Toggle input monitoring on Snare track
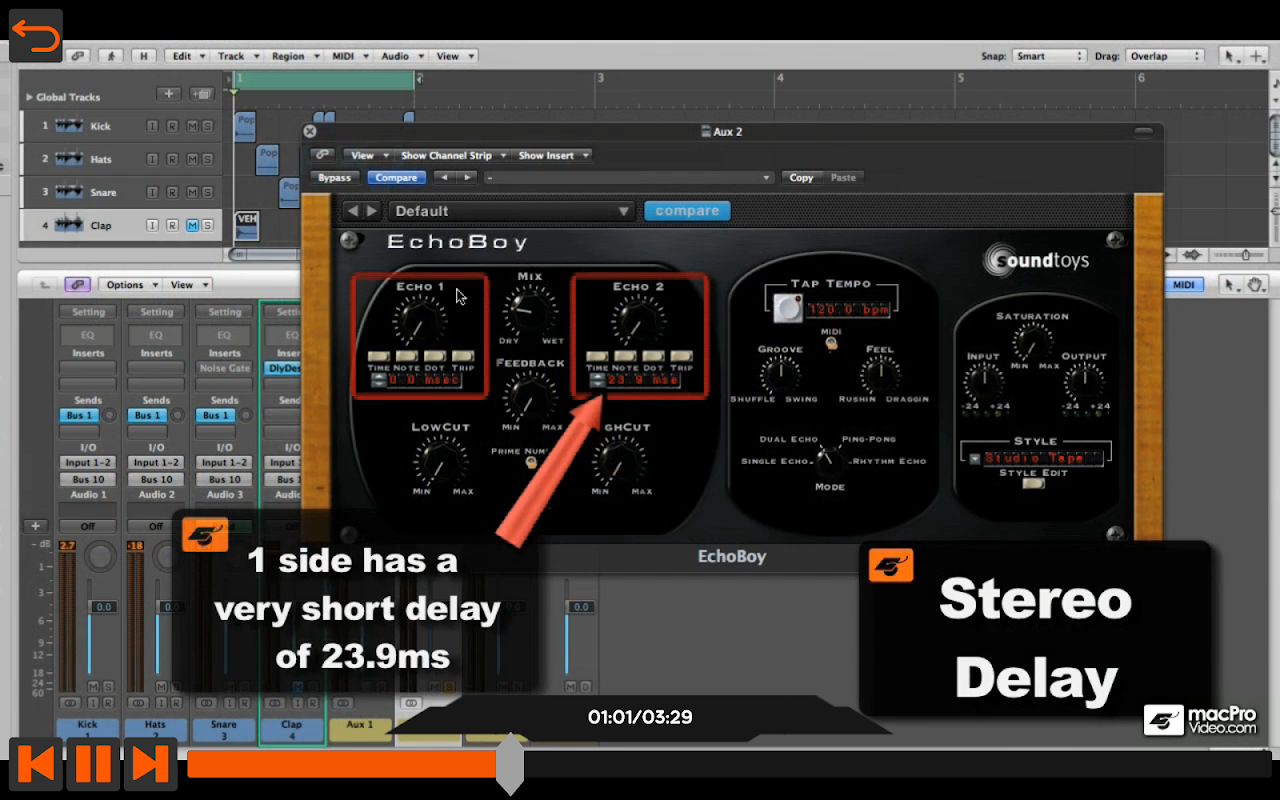The width and height of the screenshot is (1280, 800). [152, 192]
